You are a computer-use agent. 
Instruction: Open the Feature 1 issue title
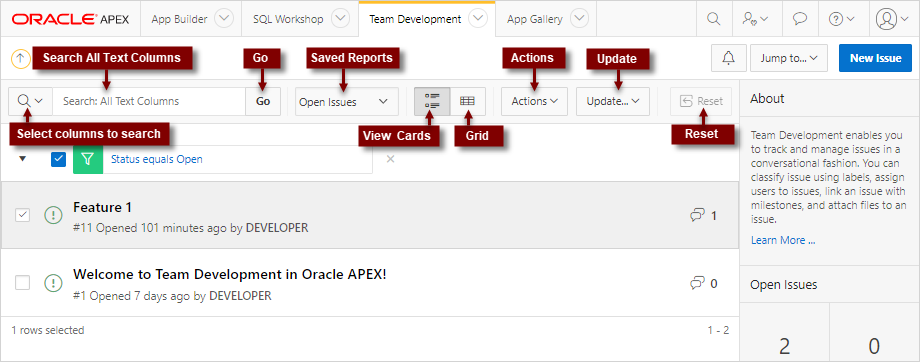coord(103,207)
